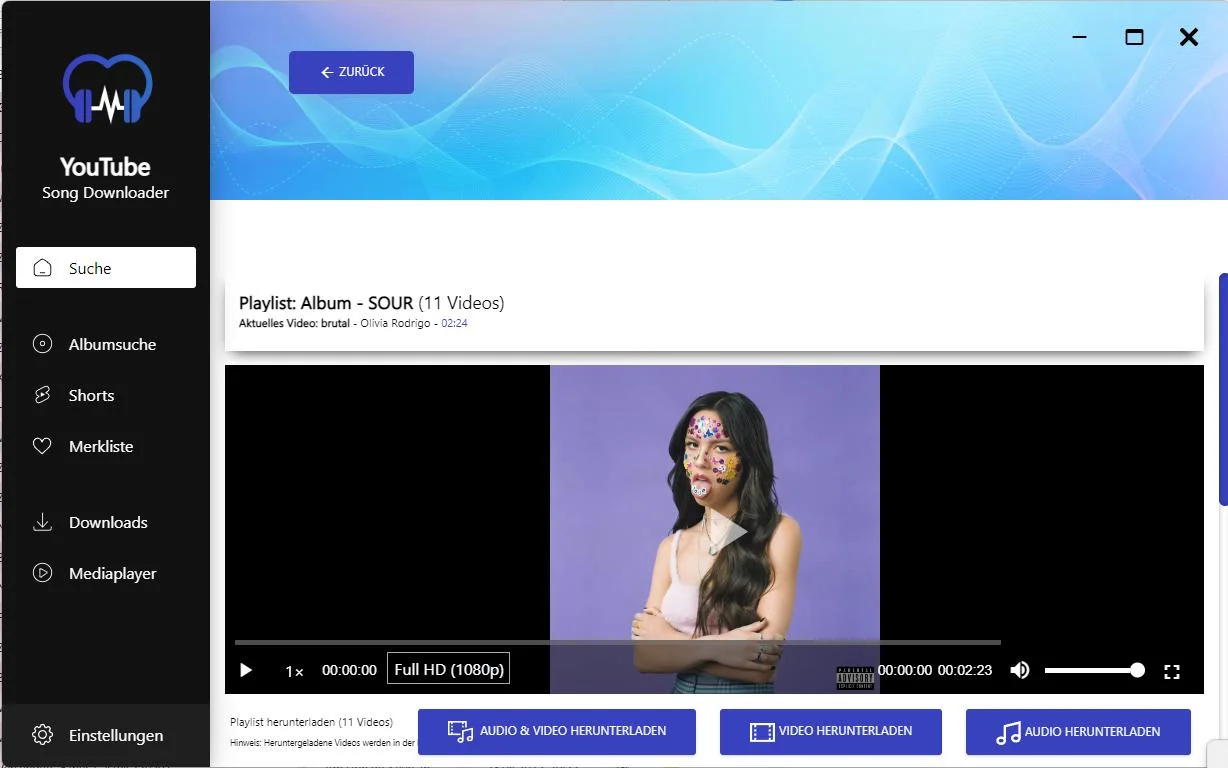Screen dimensions: 1228x768
Task: Open Merkliste via the heart icon
Action: point(42,446)
